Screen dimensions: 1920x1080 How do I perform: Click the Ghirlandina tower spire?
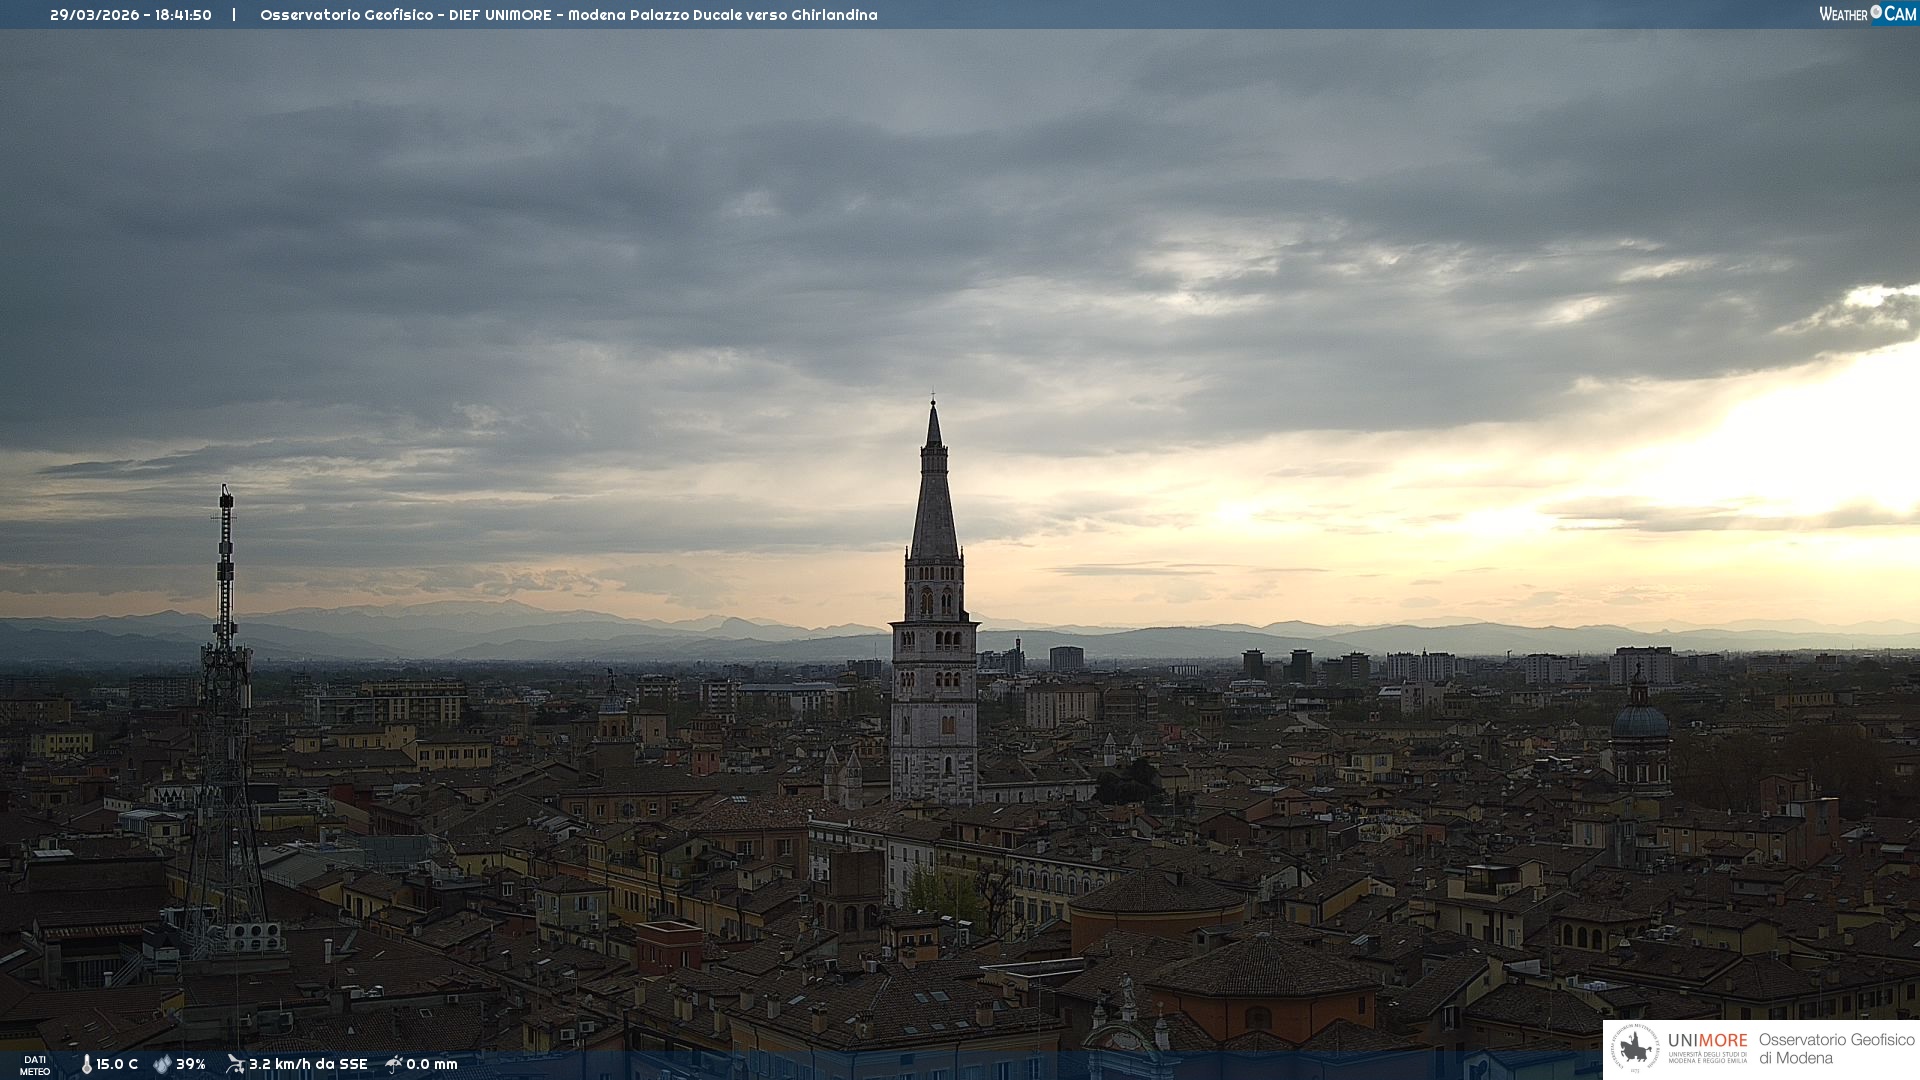[934, 500]
